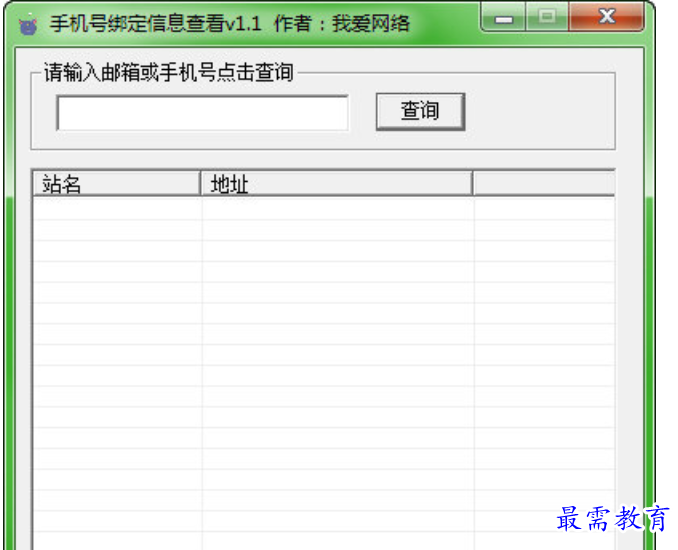Viewport: 678px width, 550px height.
Task: Click the disabled maximize button
Action: pos(547,17)
